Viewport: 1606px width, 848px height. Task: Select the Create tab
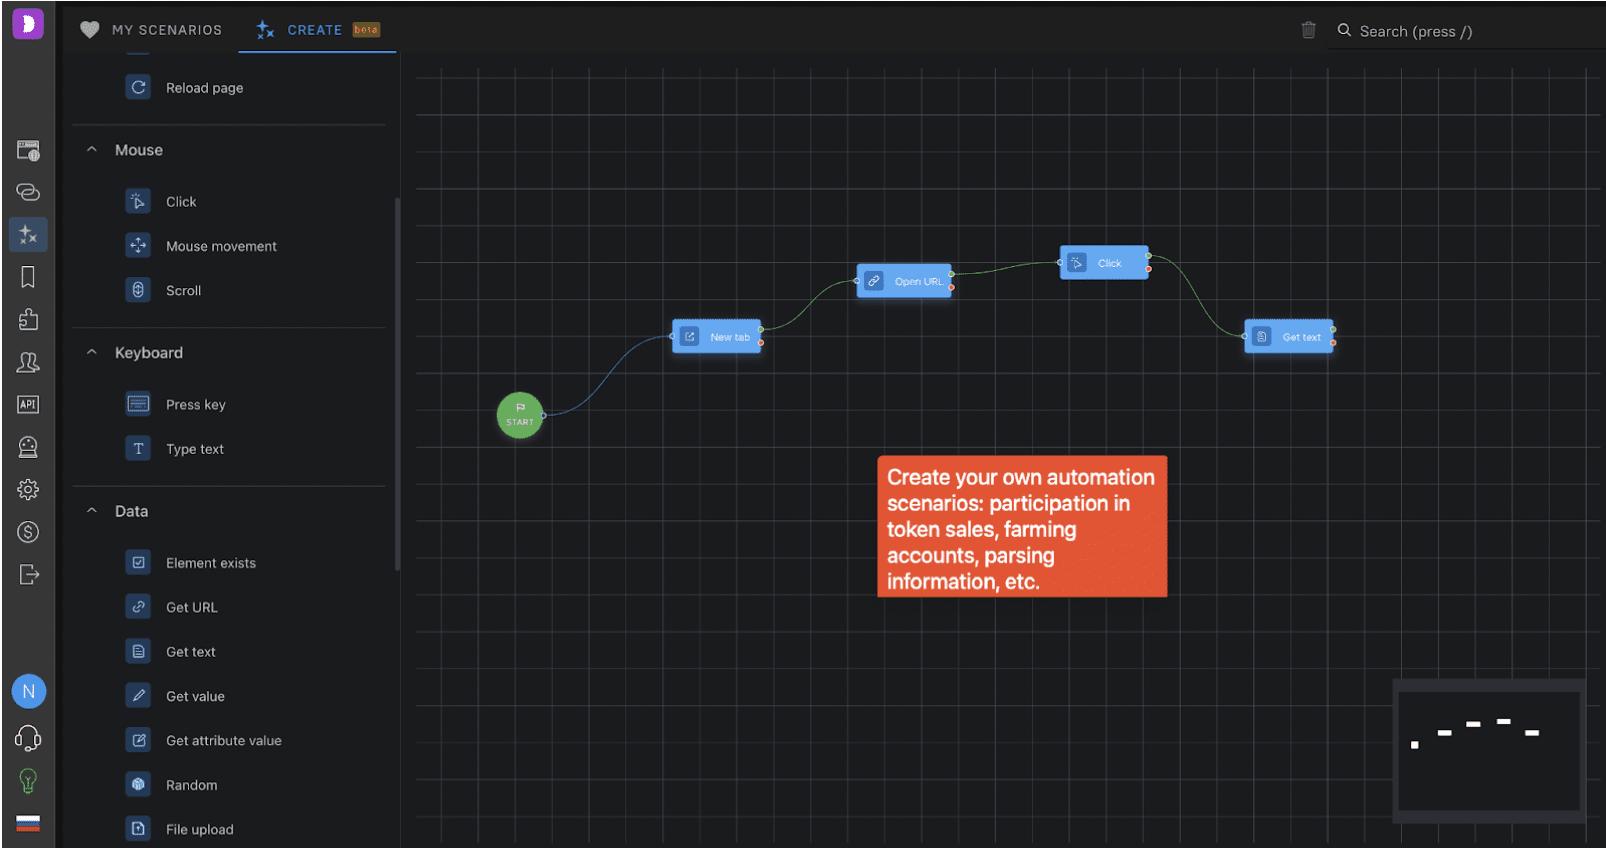[x=316, y=30]
